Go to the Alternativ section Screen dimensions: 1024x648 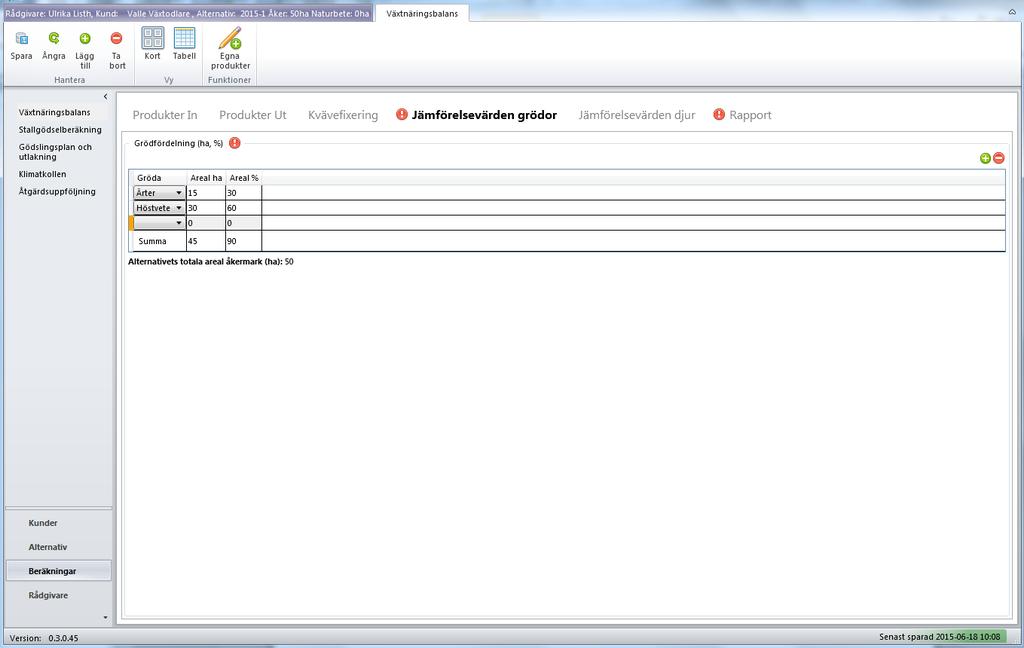(x=48, y=547)
